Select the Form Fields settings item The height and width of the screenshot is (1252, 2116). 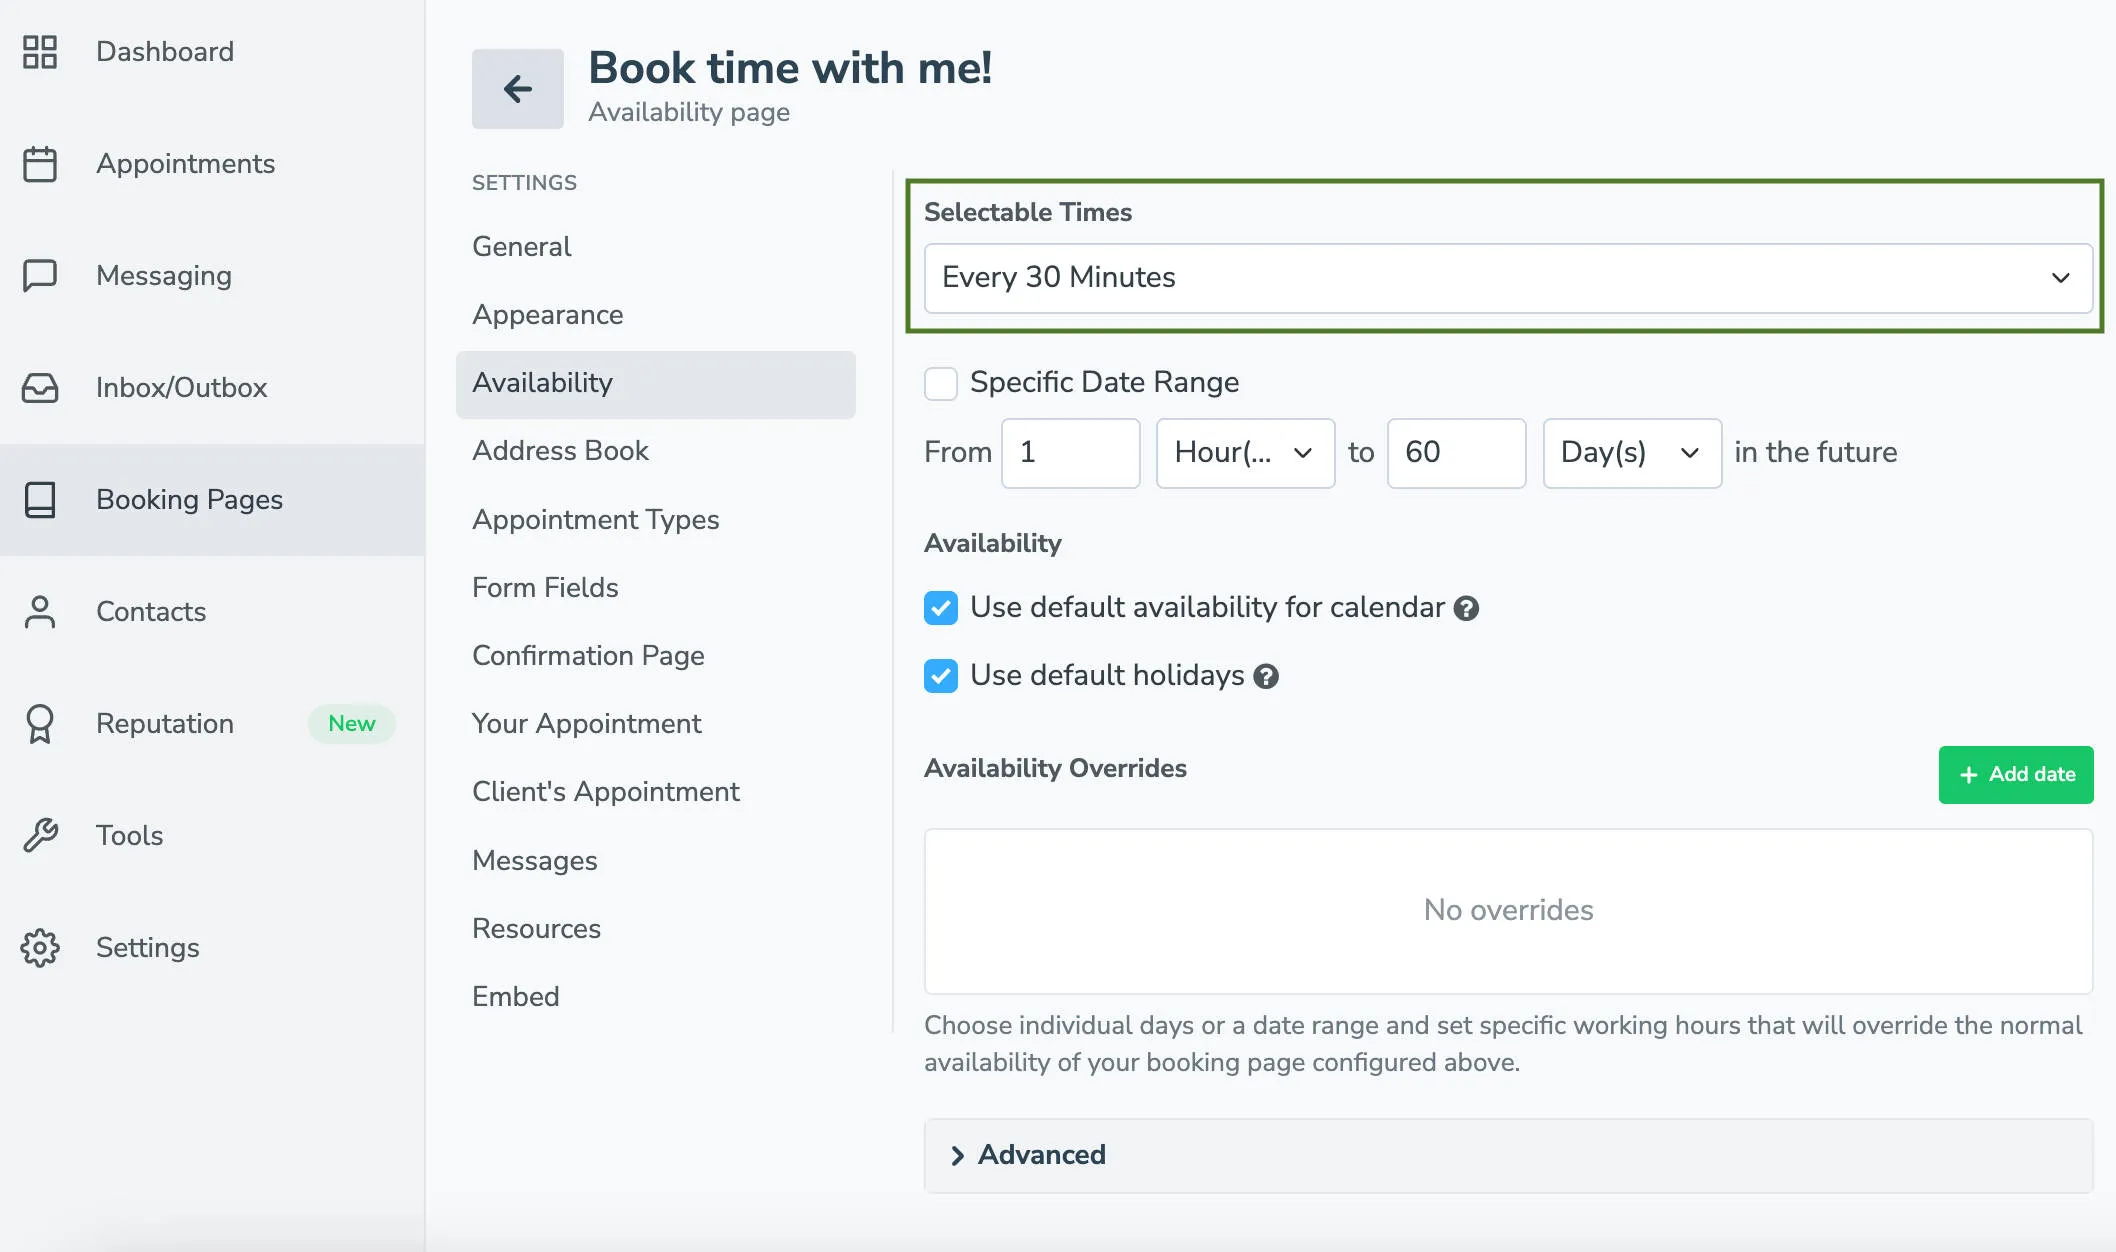(545, 588)
